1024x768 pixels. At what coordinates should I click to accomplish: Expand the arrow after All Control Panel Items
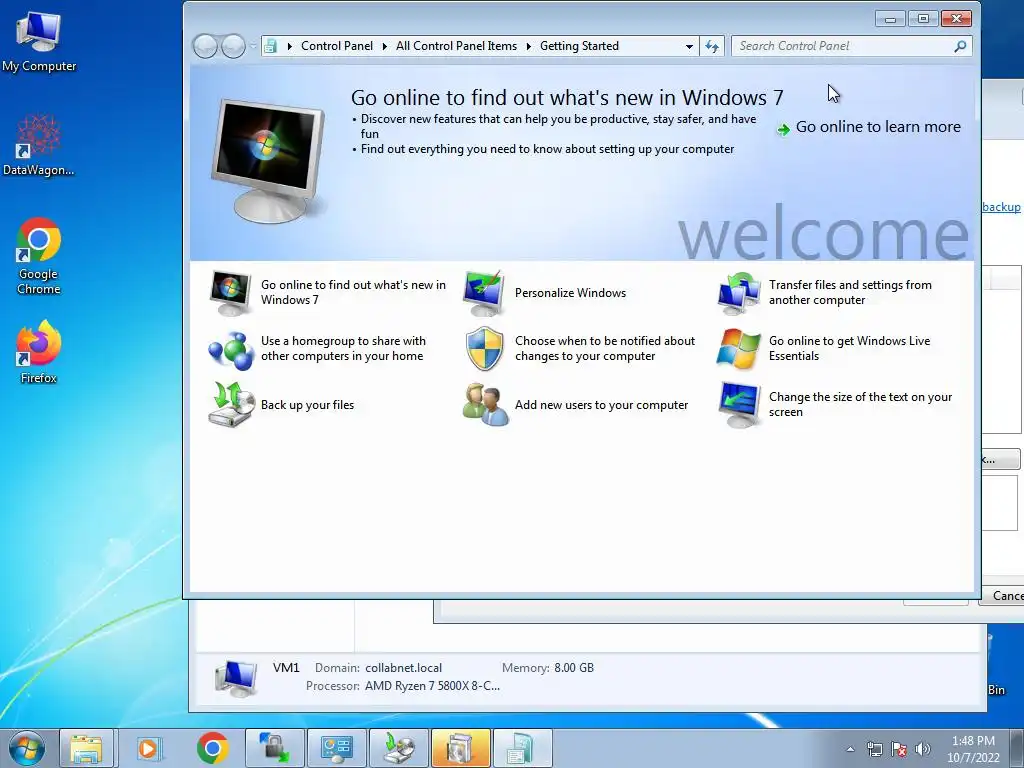(x=528, y=46)
